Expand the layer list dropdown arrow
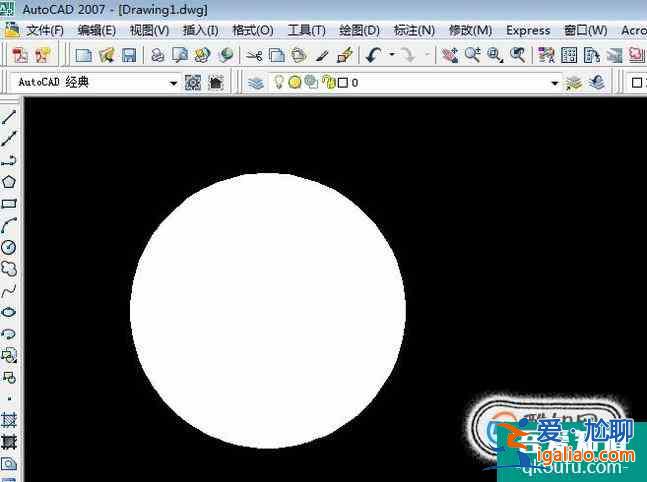This screenshot has width=647, height=482. [555, 83]
